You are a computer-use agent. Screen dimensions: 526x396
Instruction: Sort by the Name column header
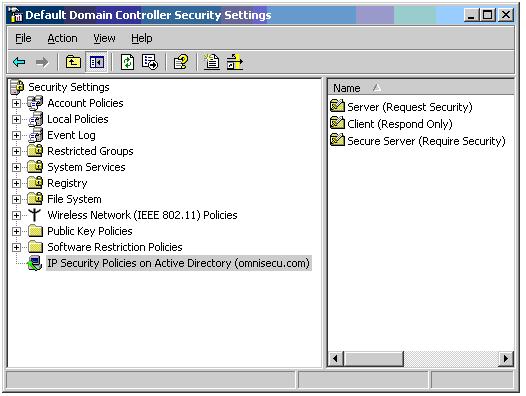pos(421,88)
